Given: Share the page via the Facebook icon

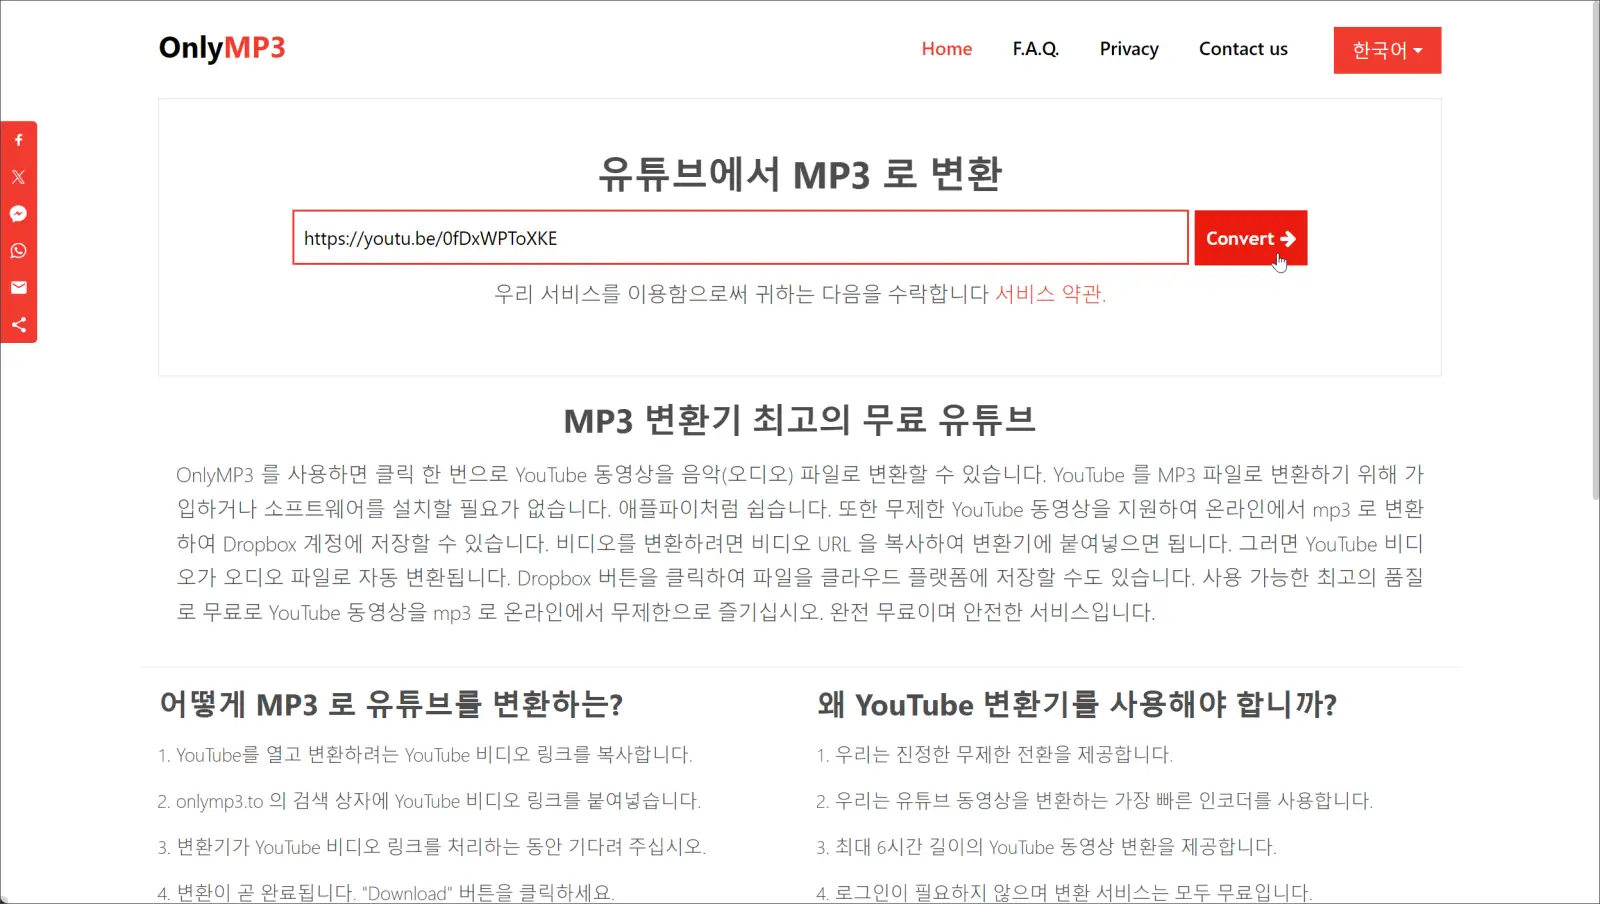Looking at the screenshot, I should point(18,140).
